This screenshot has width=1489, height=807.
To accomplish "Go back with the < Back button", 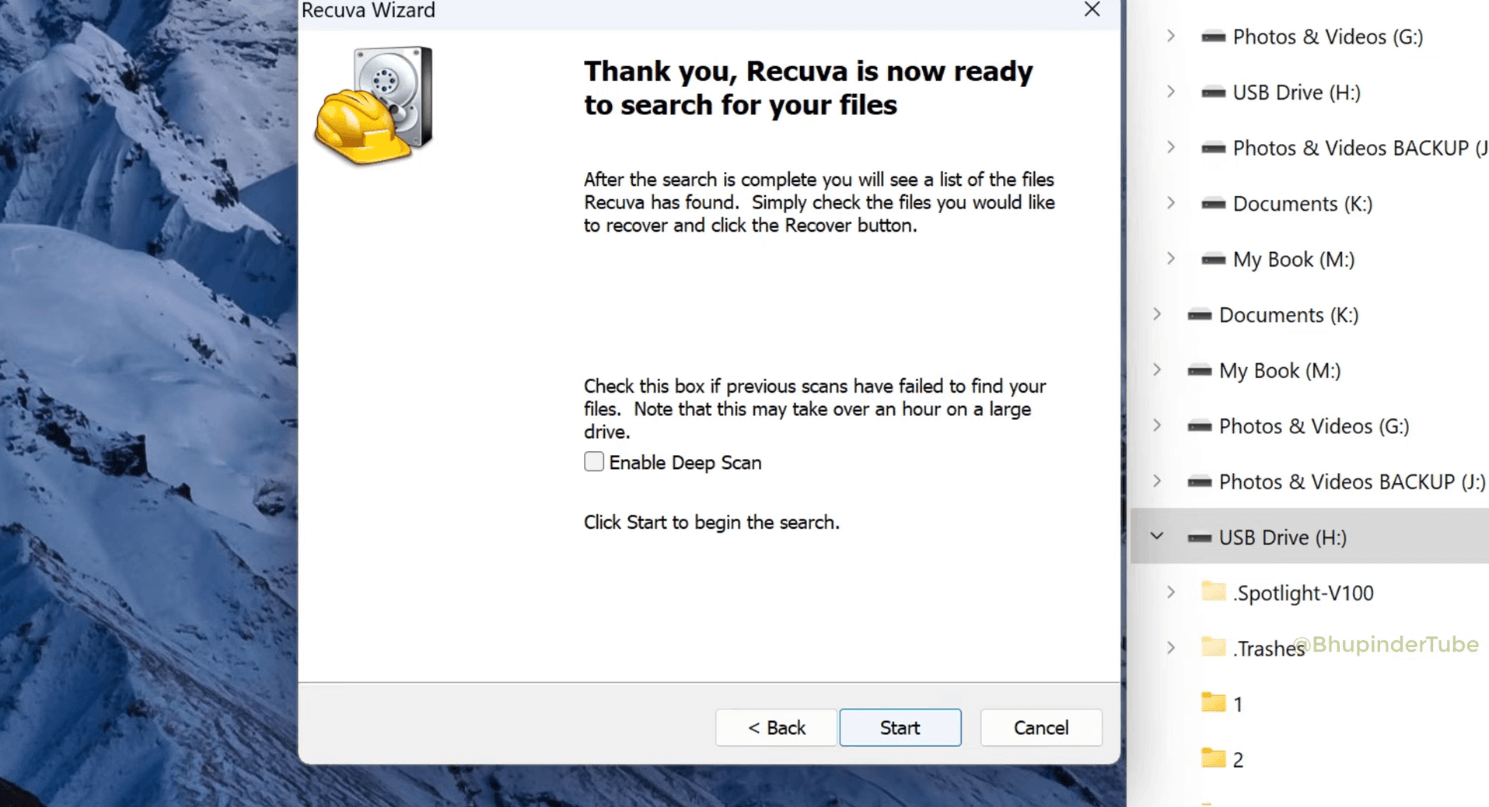I will point(776,728).
